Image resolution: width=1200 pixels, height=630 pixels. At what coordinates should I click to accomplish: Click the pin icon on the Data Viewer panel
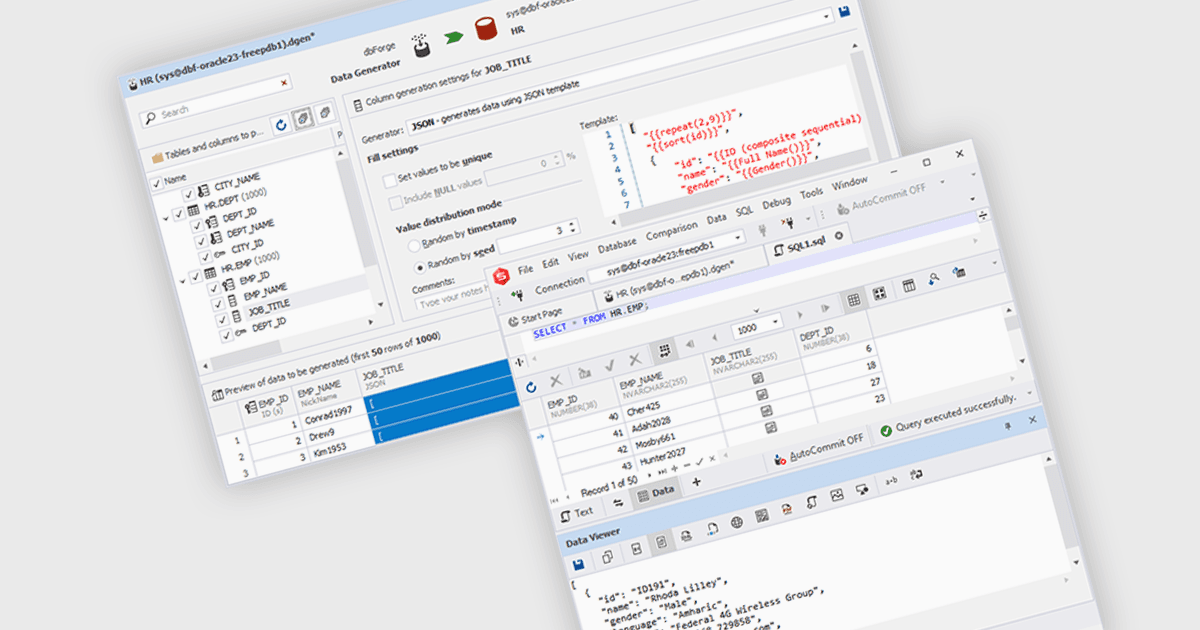click(x=1006, y=427)
